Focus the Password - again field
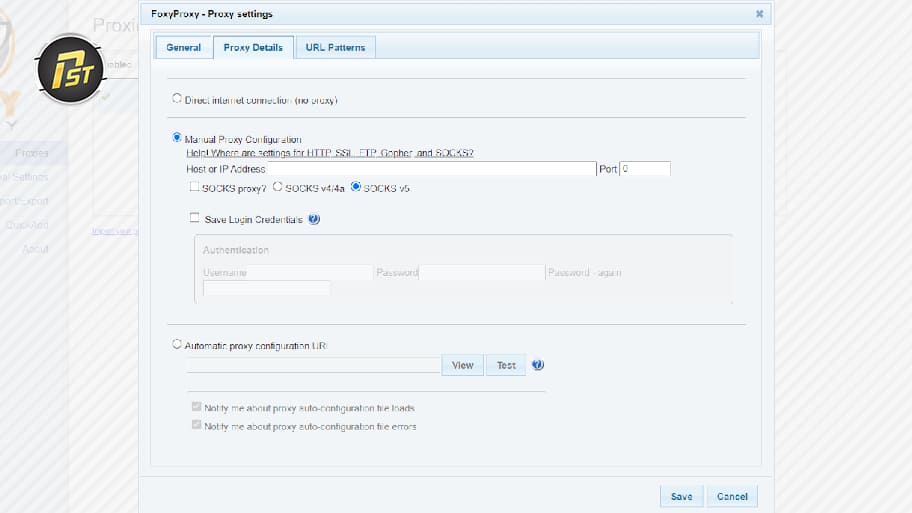Image resolution: width=912 pixels, height=513 pixels. coord(267,287)
